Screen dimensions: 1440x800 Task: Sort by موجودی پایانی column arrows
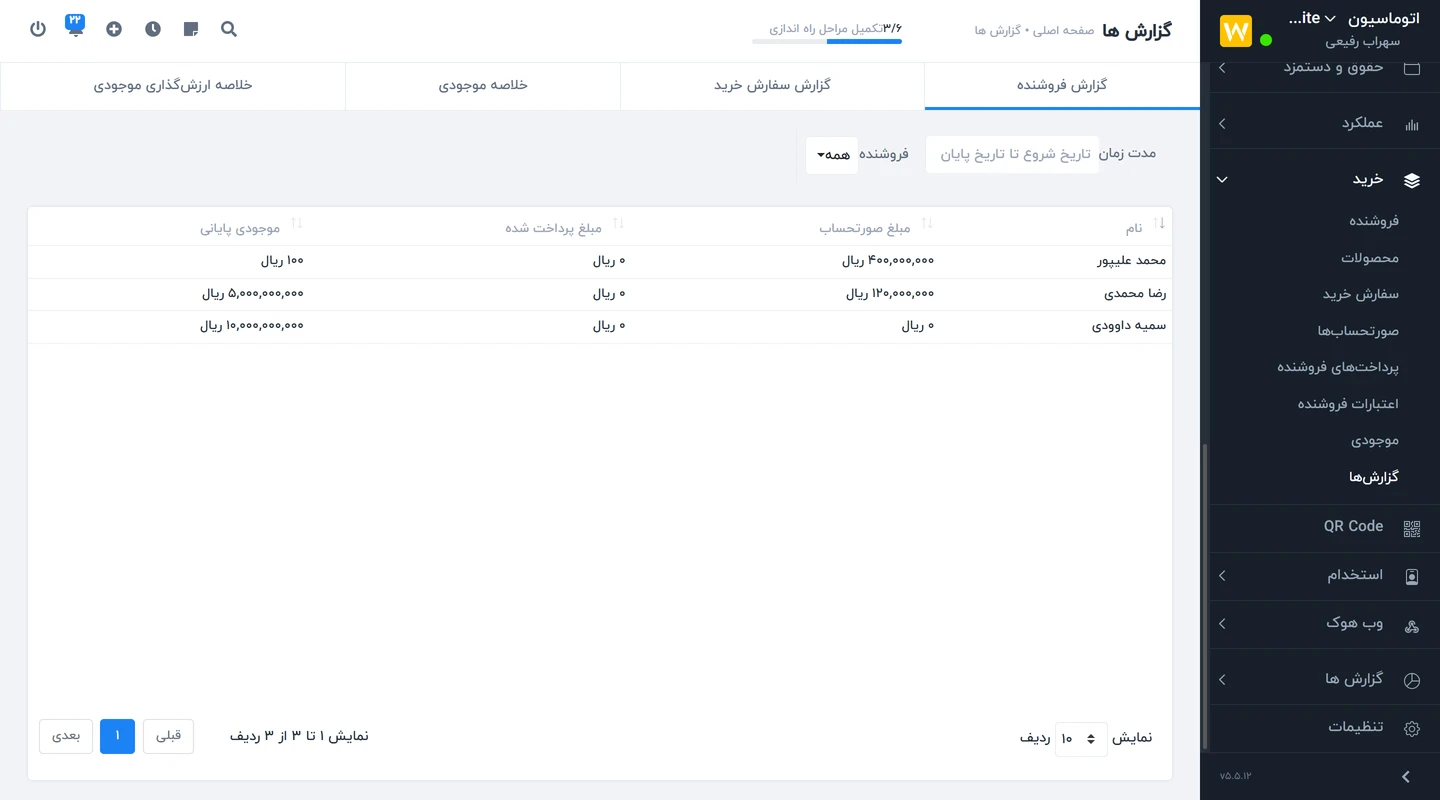coord(296,224)
